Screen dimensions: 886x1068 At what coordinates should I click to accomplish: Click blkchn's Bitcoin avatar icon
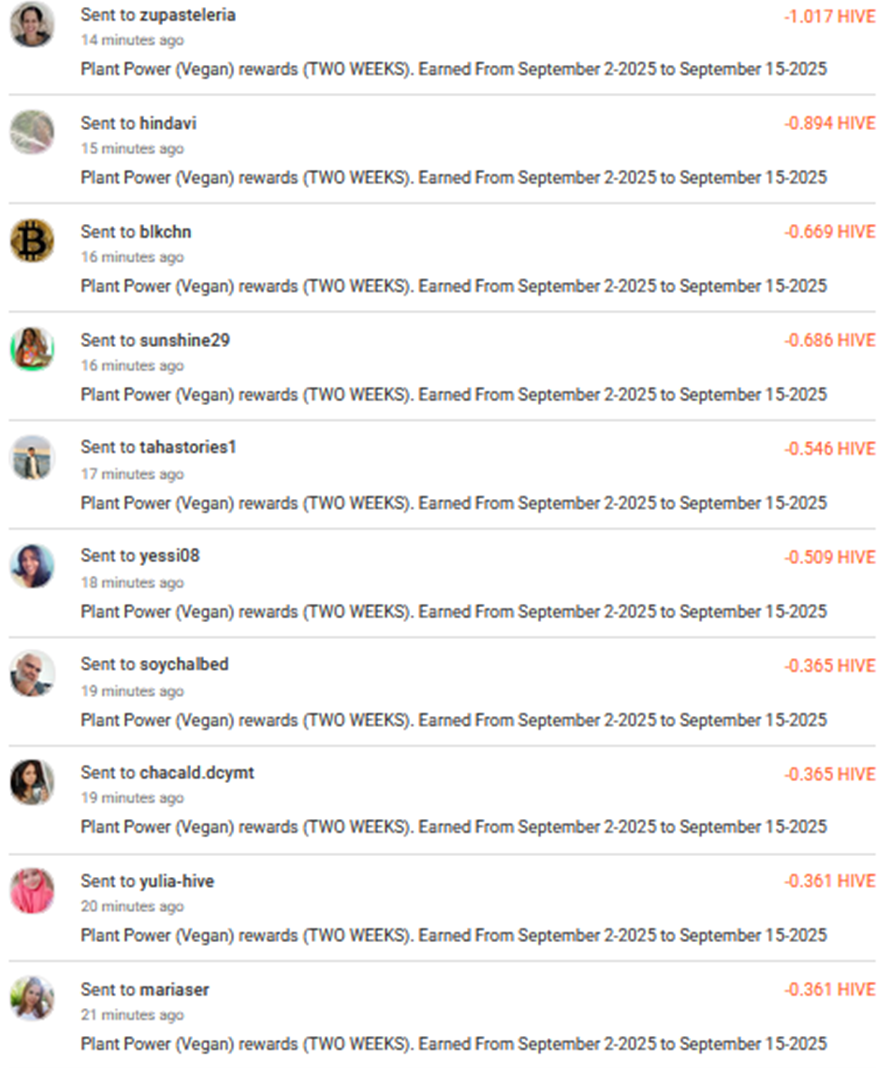[x=32, y=240]
